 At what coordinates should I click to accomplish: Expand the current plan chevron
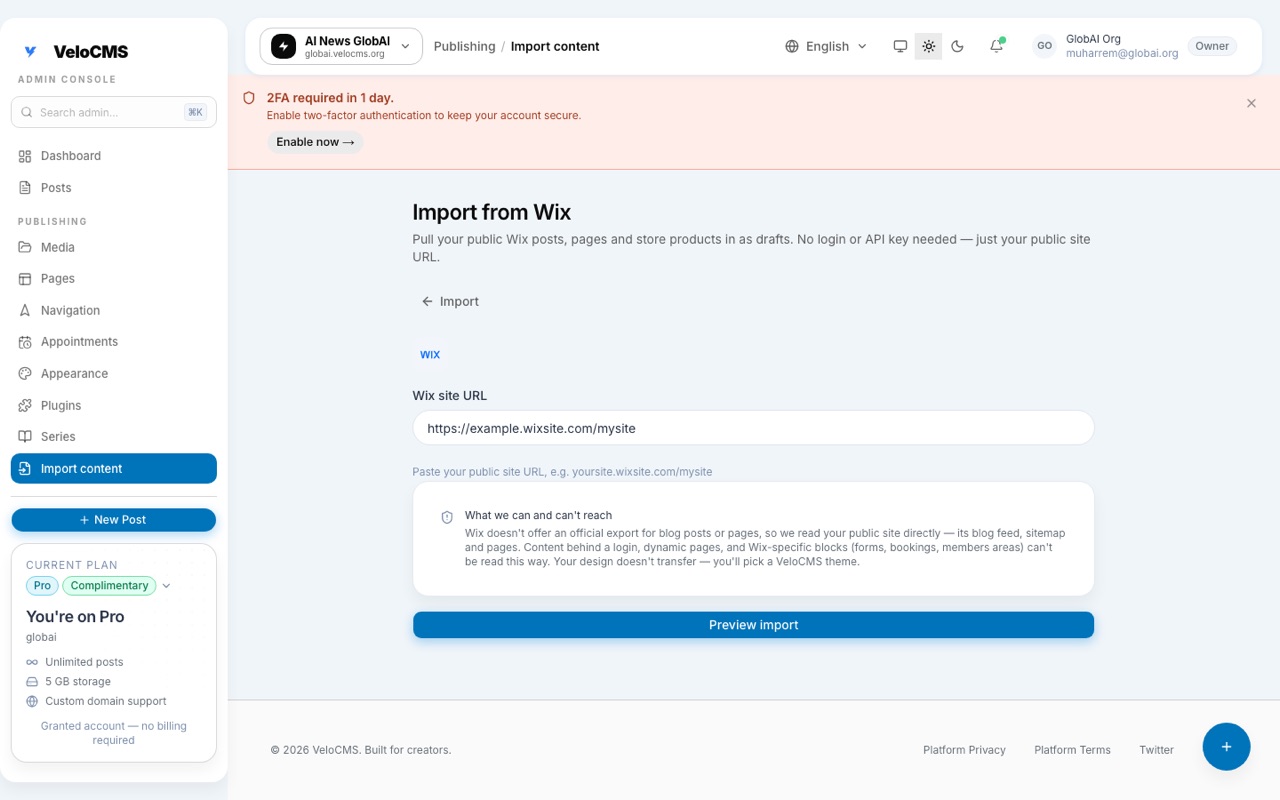pyautogui.click(x=166, y=586)
